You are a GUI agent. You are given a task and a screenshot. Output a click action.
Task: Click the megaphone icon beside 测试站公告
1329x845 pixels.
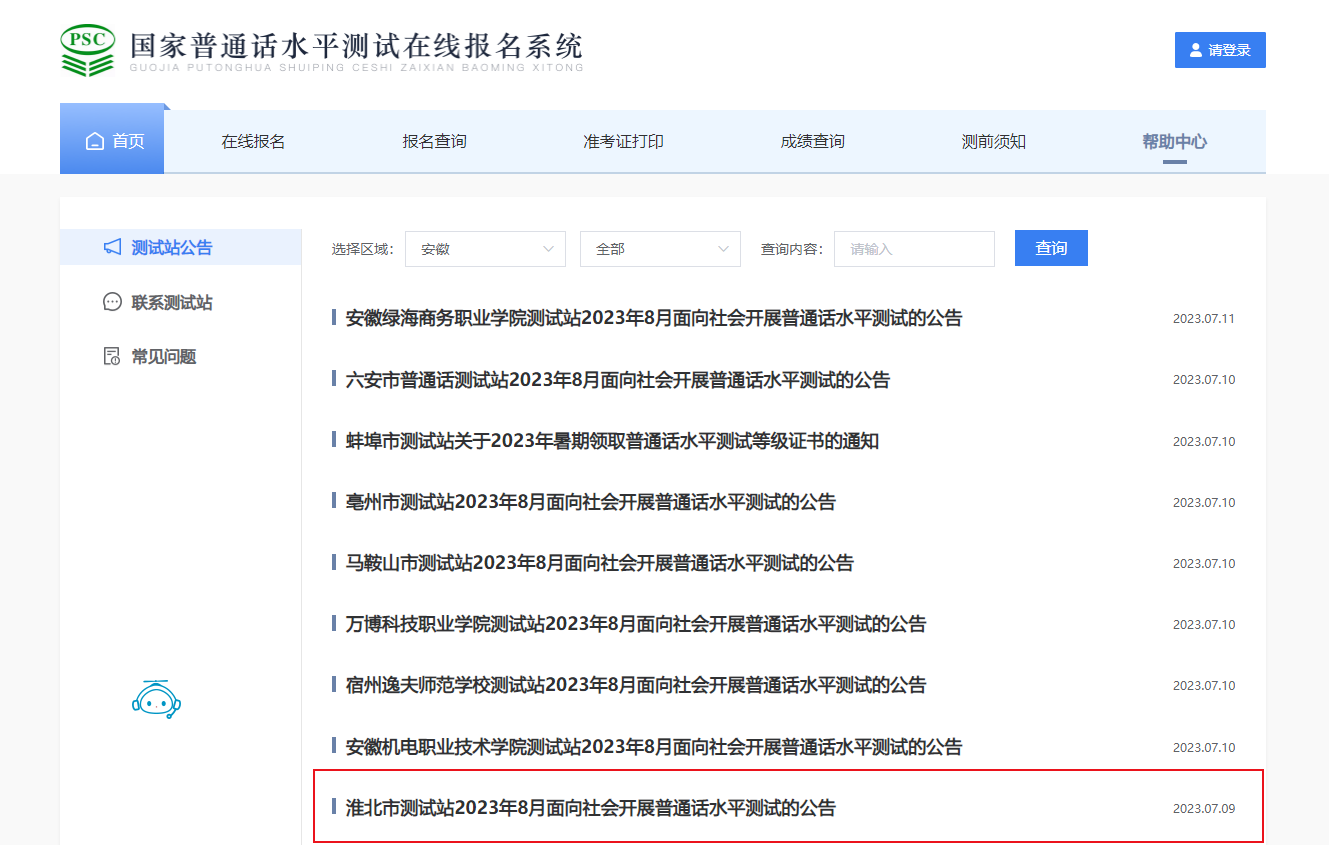click(x=113, y=247)
